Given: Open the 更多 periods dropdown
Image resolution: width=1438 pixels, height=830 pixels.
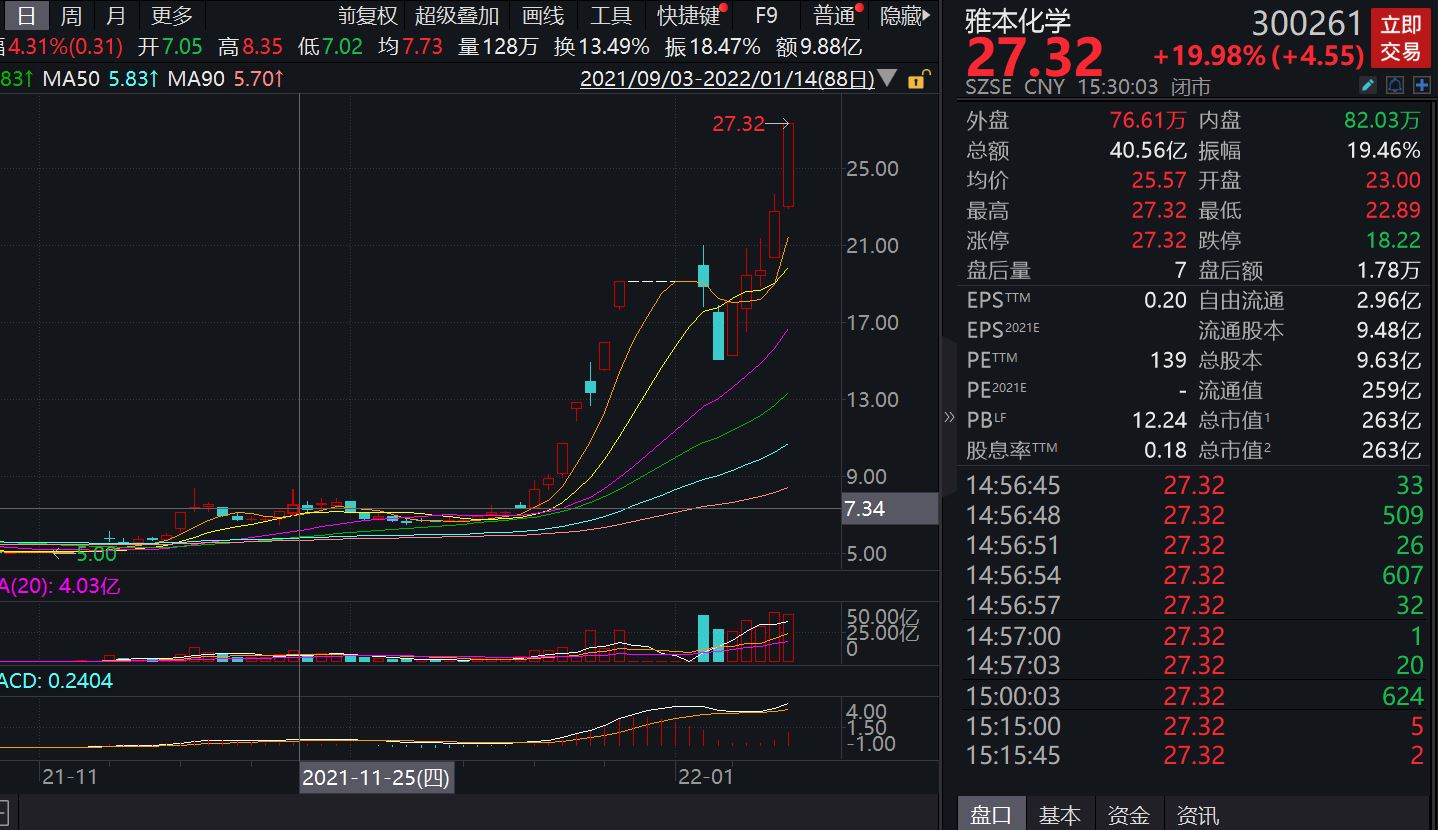Looking at the screenshot, I should click(171, 16).
